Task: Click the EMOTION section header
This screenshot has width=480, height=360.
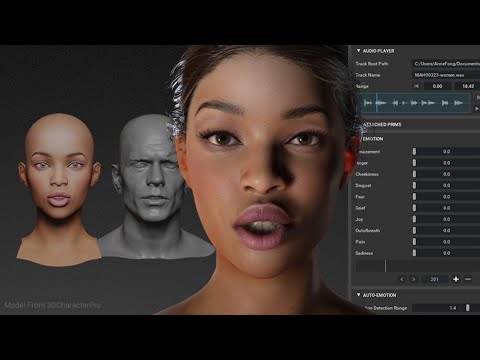Action: click(x=372, y=139)
